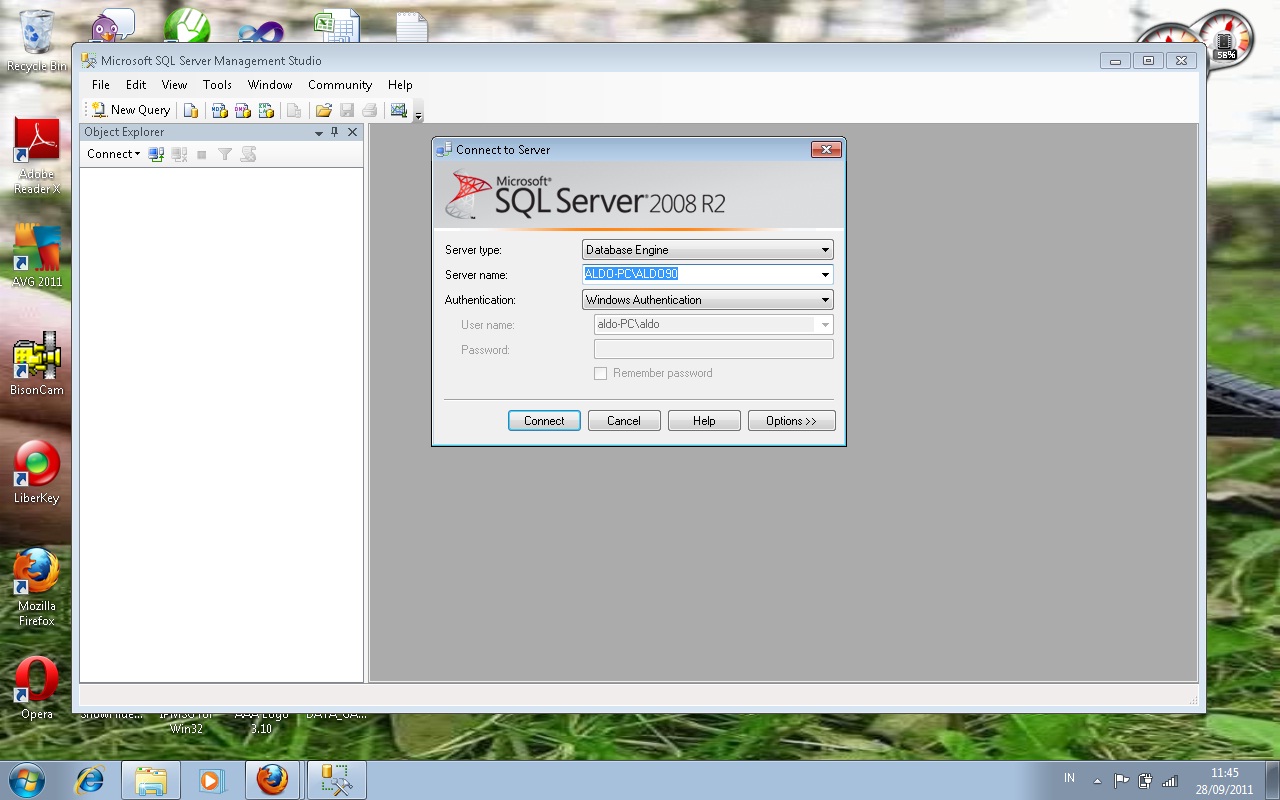Open the Community menu

click(x=339, y=85)
